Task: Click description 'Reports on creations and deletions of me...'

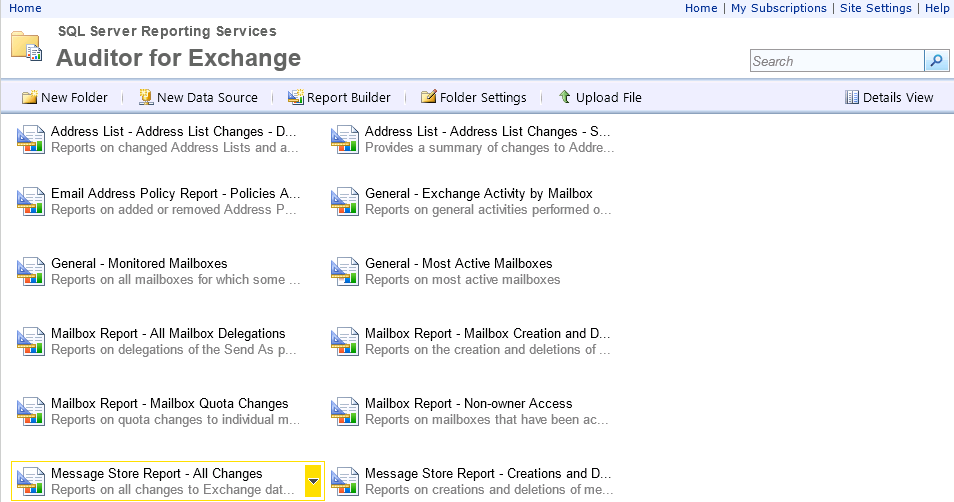Action: pyautogui.click(x=489, y=490)
